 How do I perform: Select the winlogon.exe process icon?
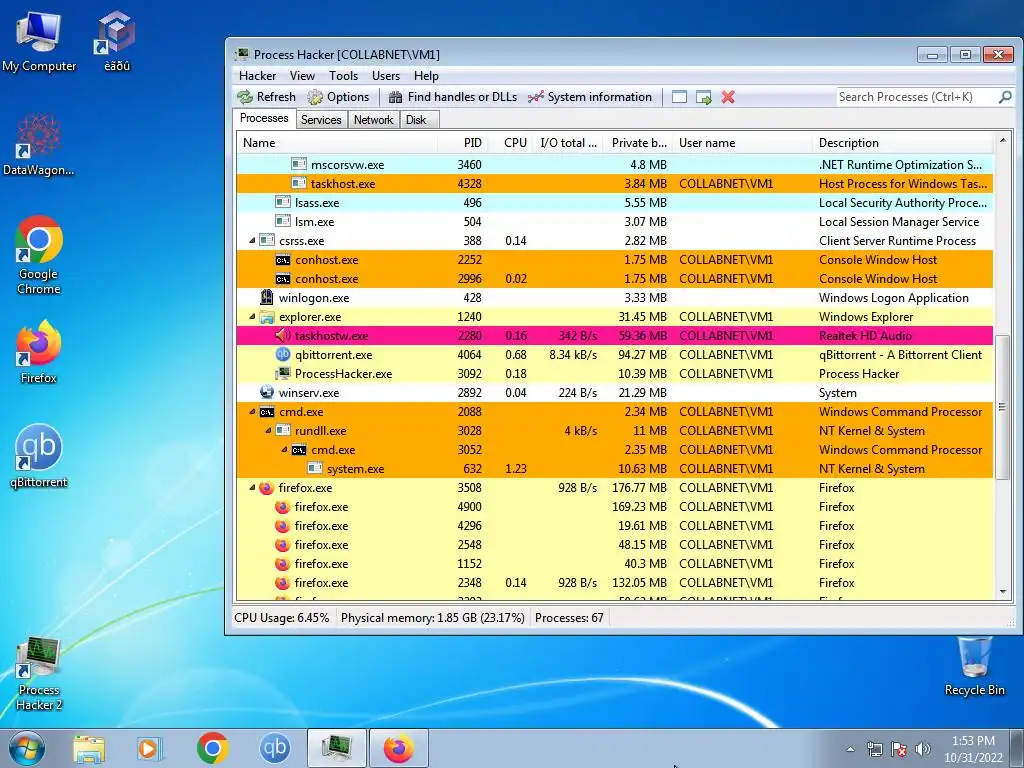(x=266, y=297)
